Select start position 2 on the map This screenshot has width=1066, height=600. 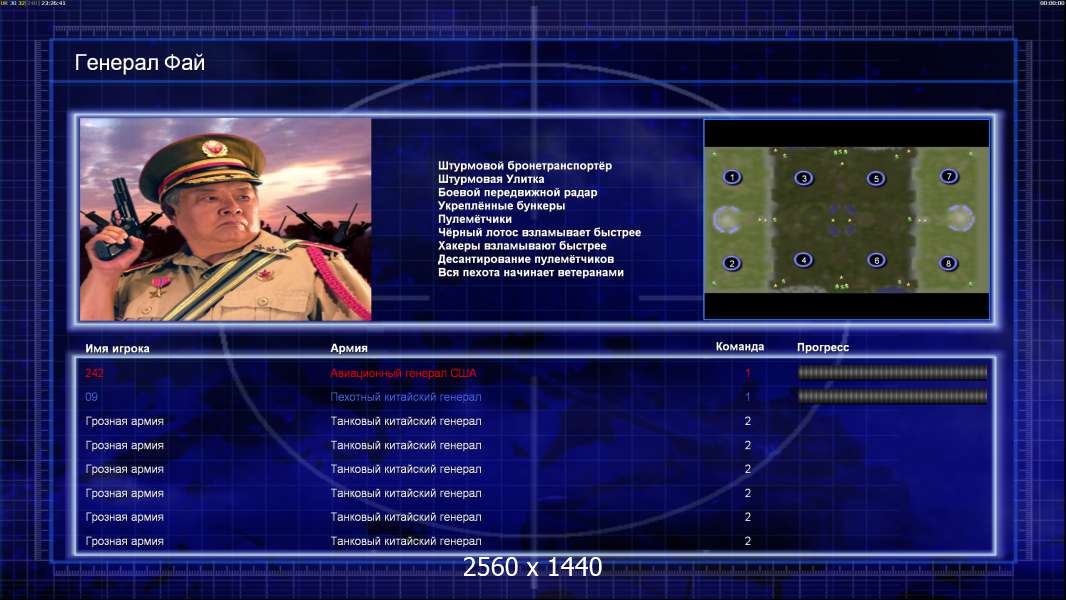(x=732, y=263)
